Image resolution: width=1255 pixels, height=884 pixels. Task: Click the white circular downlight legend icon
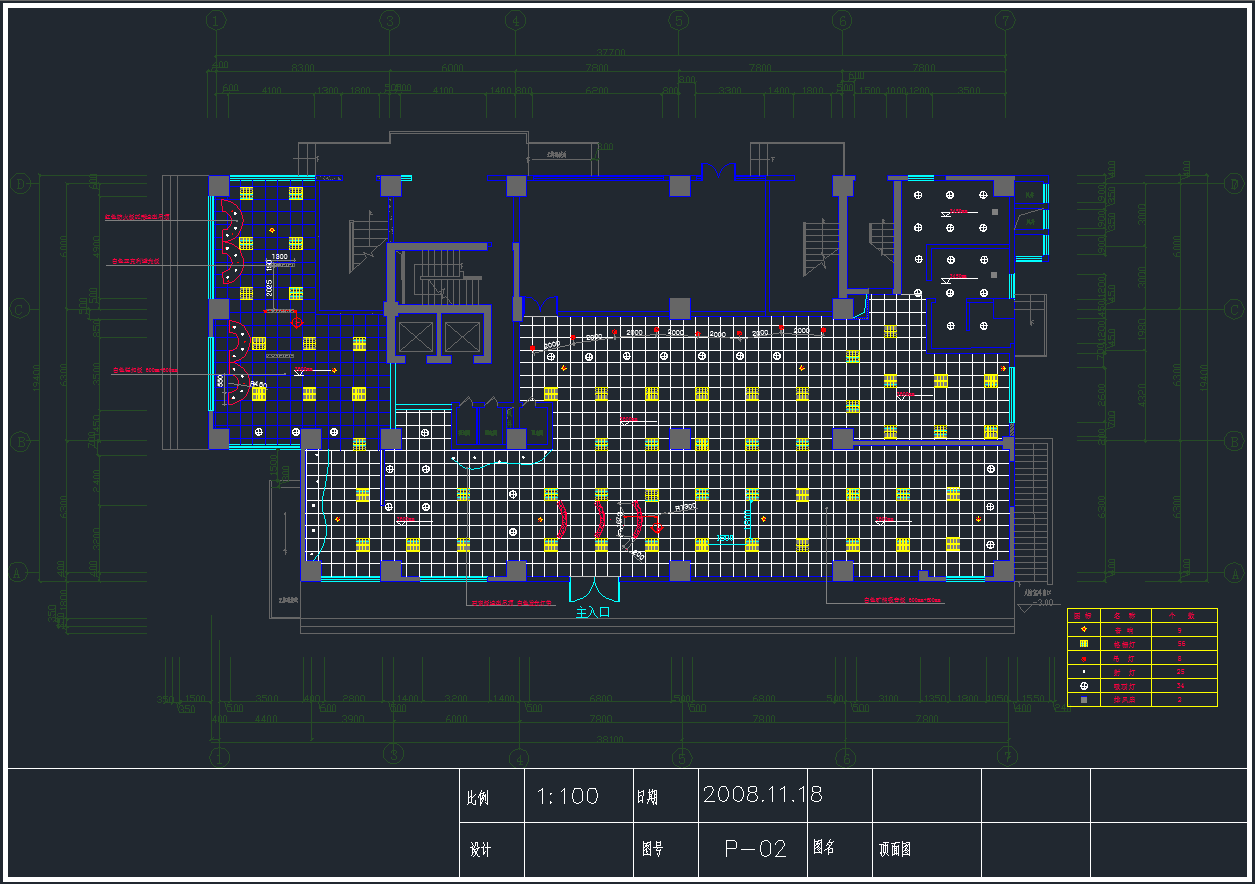[x=1083, y=686]
